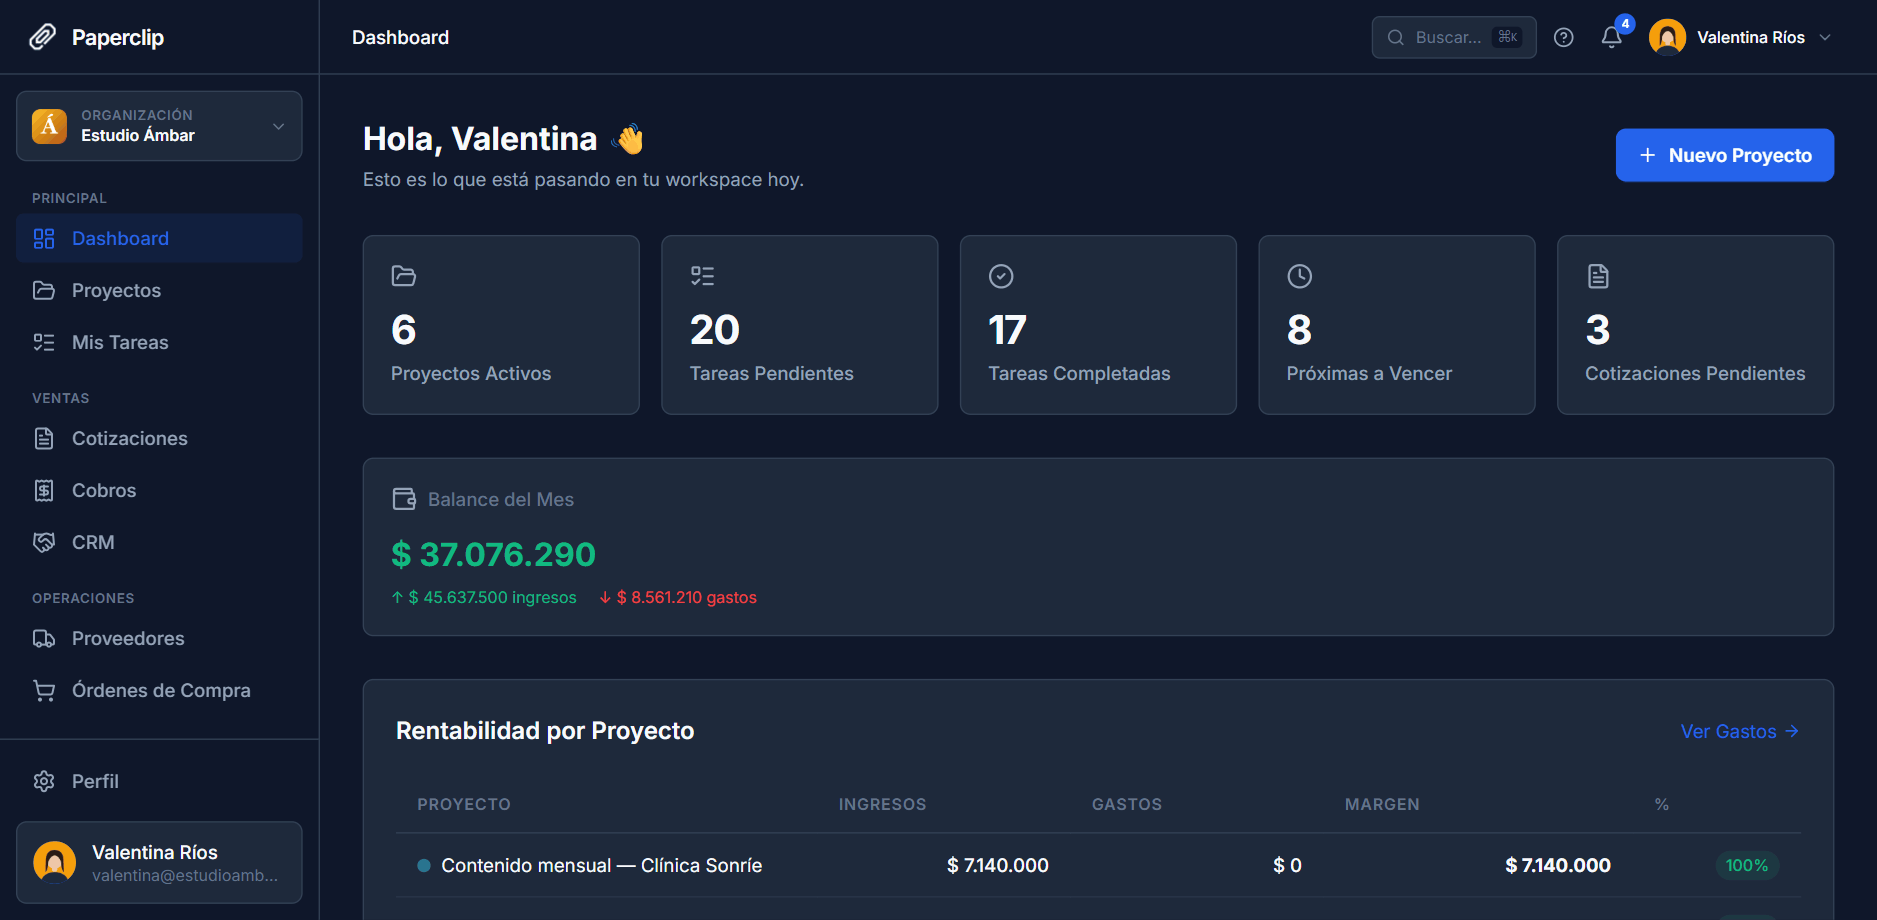Click the folder icon on Proyectos Activos card
1877x920 pixels.
click(x=404, y=276)
